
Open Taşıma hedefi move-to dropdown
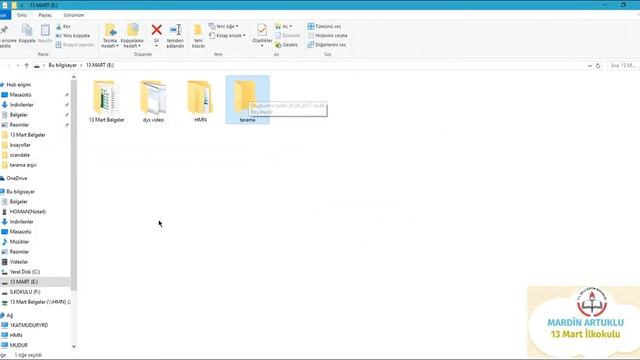tap(110, 36)
